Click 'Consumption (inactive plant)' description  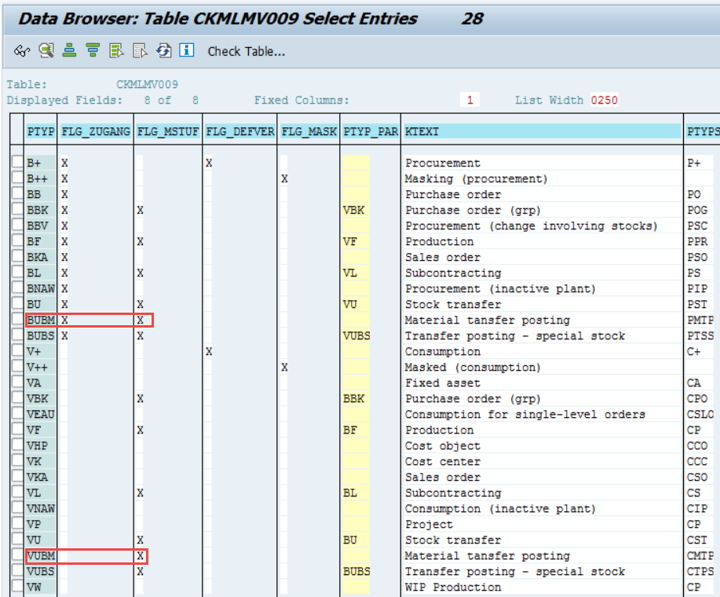pyautogui.click(x=500, y=509)
